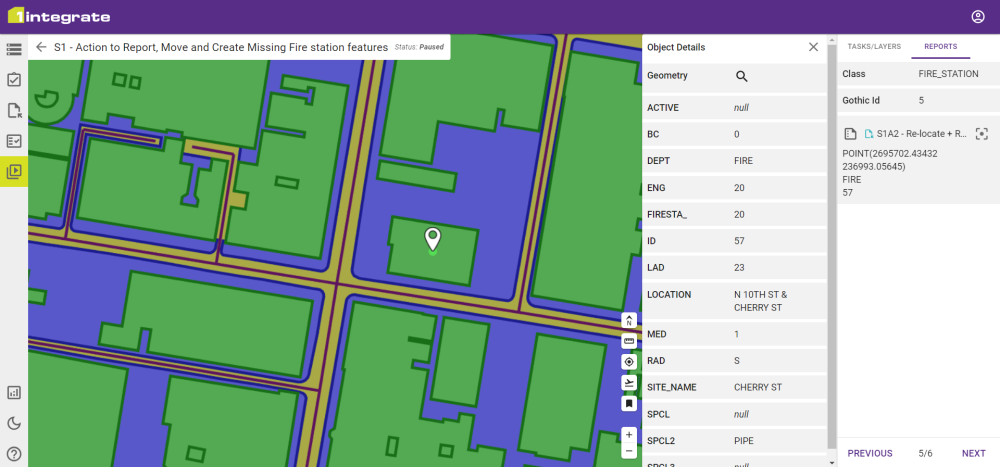This screenshot has width=1000, height=467.
Task: Click the ENG field label
Action: [656, 188]
